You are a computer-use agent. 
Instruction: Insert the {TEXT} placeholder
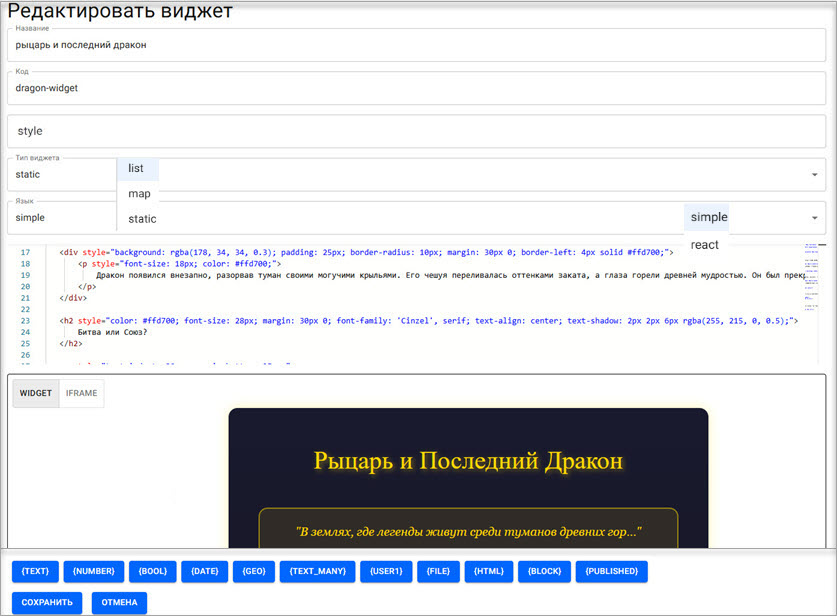point(35,571)
